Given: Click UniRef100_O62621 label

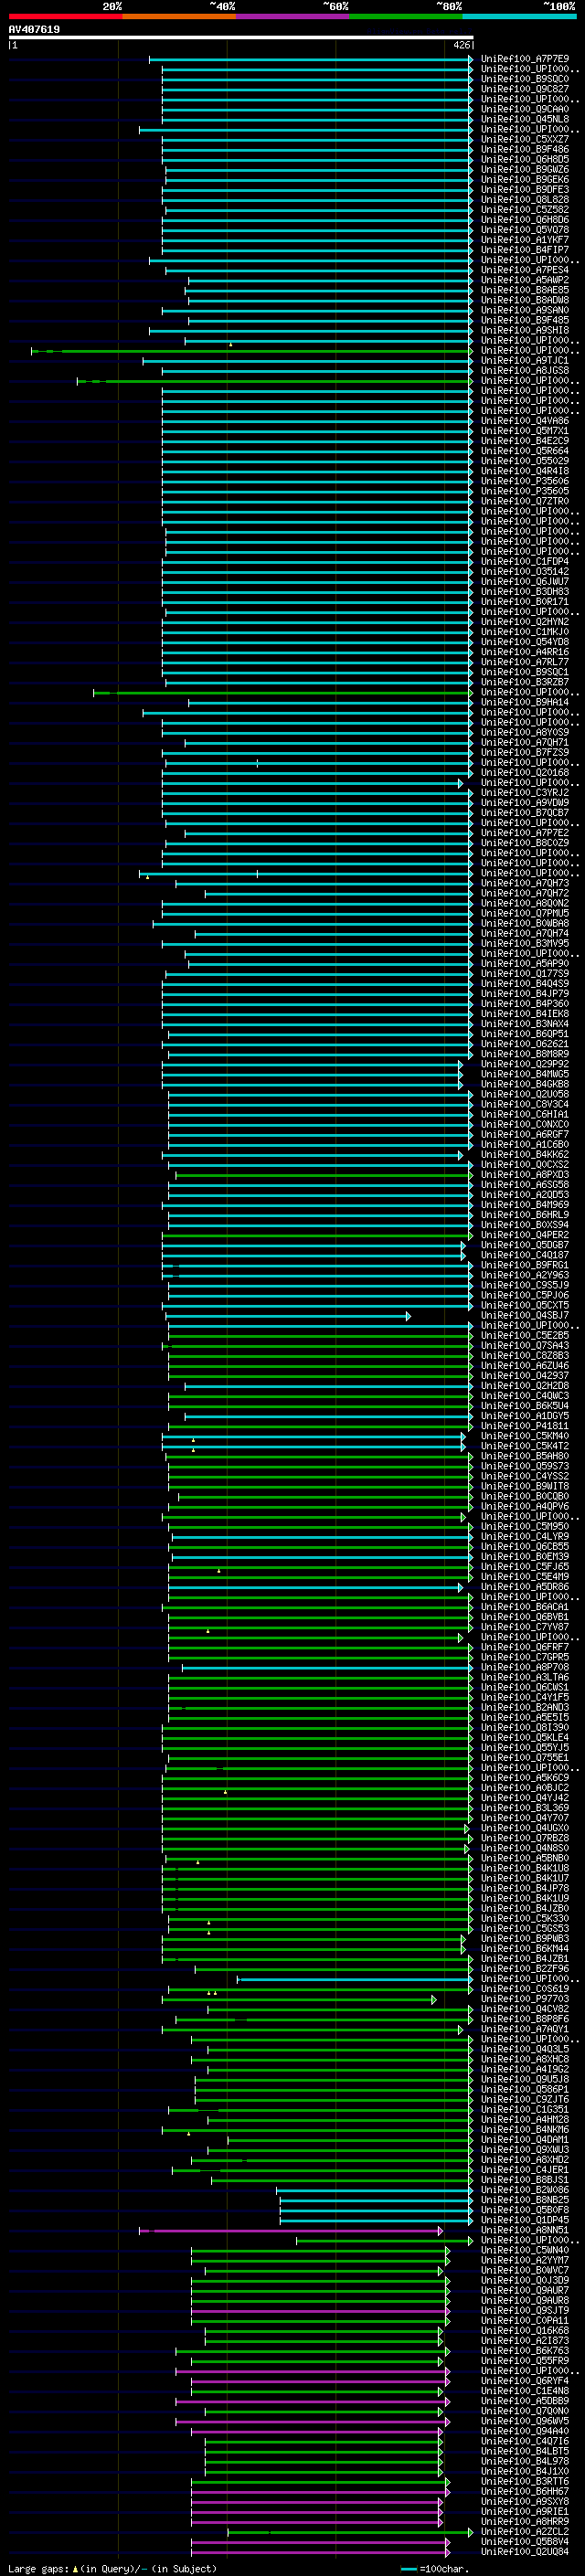Looking at the screenshot, I should 525,1044.
